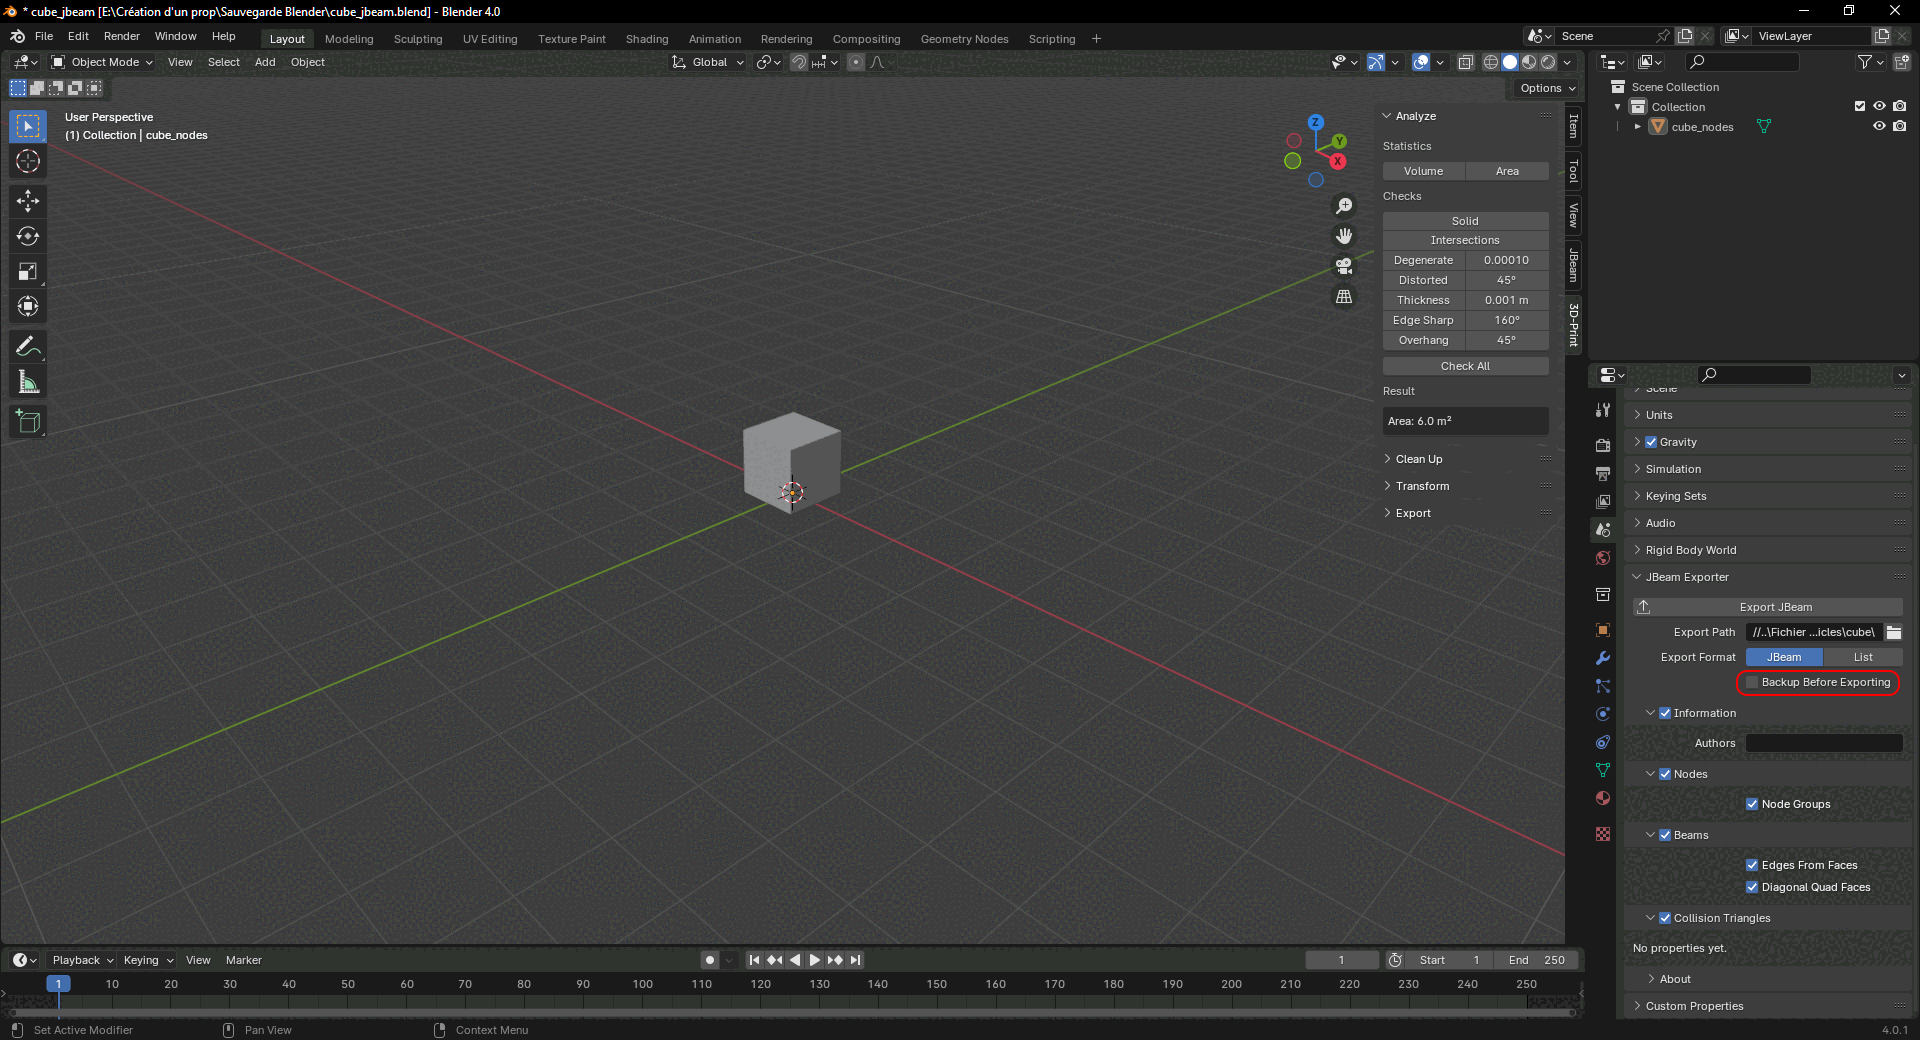Adjust the Overhang angle field
1920x1040 pixels.
pos(1507,340)
